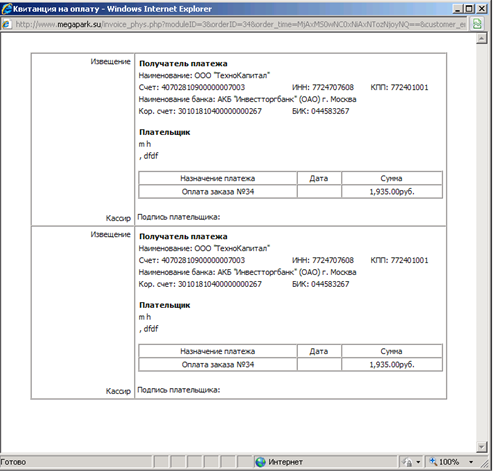
Task: Click 'Получатель платежа' heading in second receipt
Action: pos(183,237)
